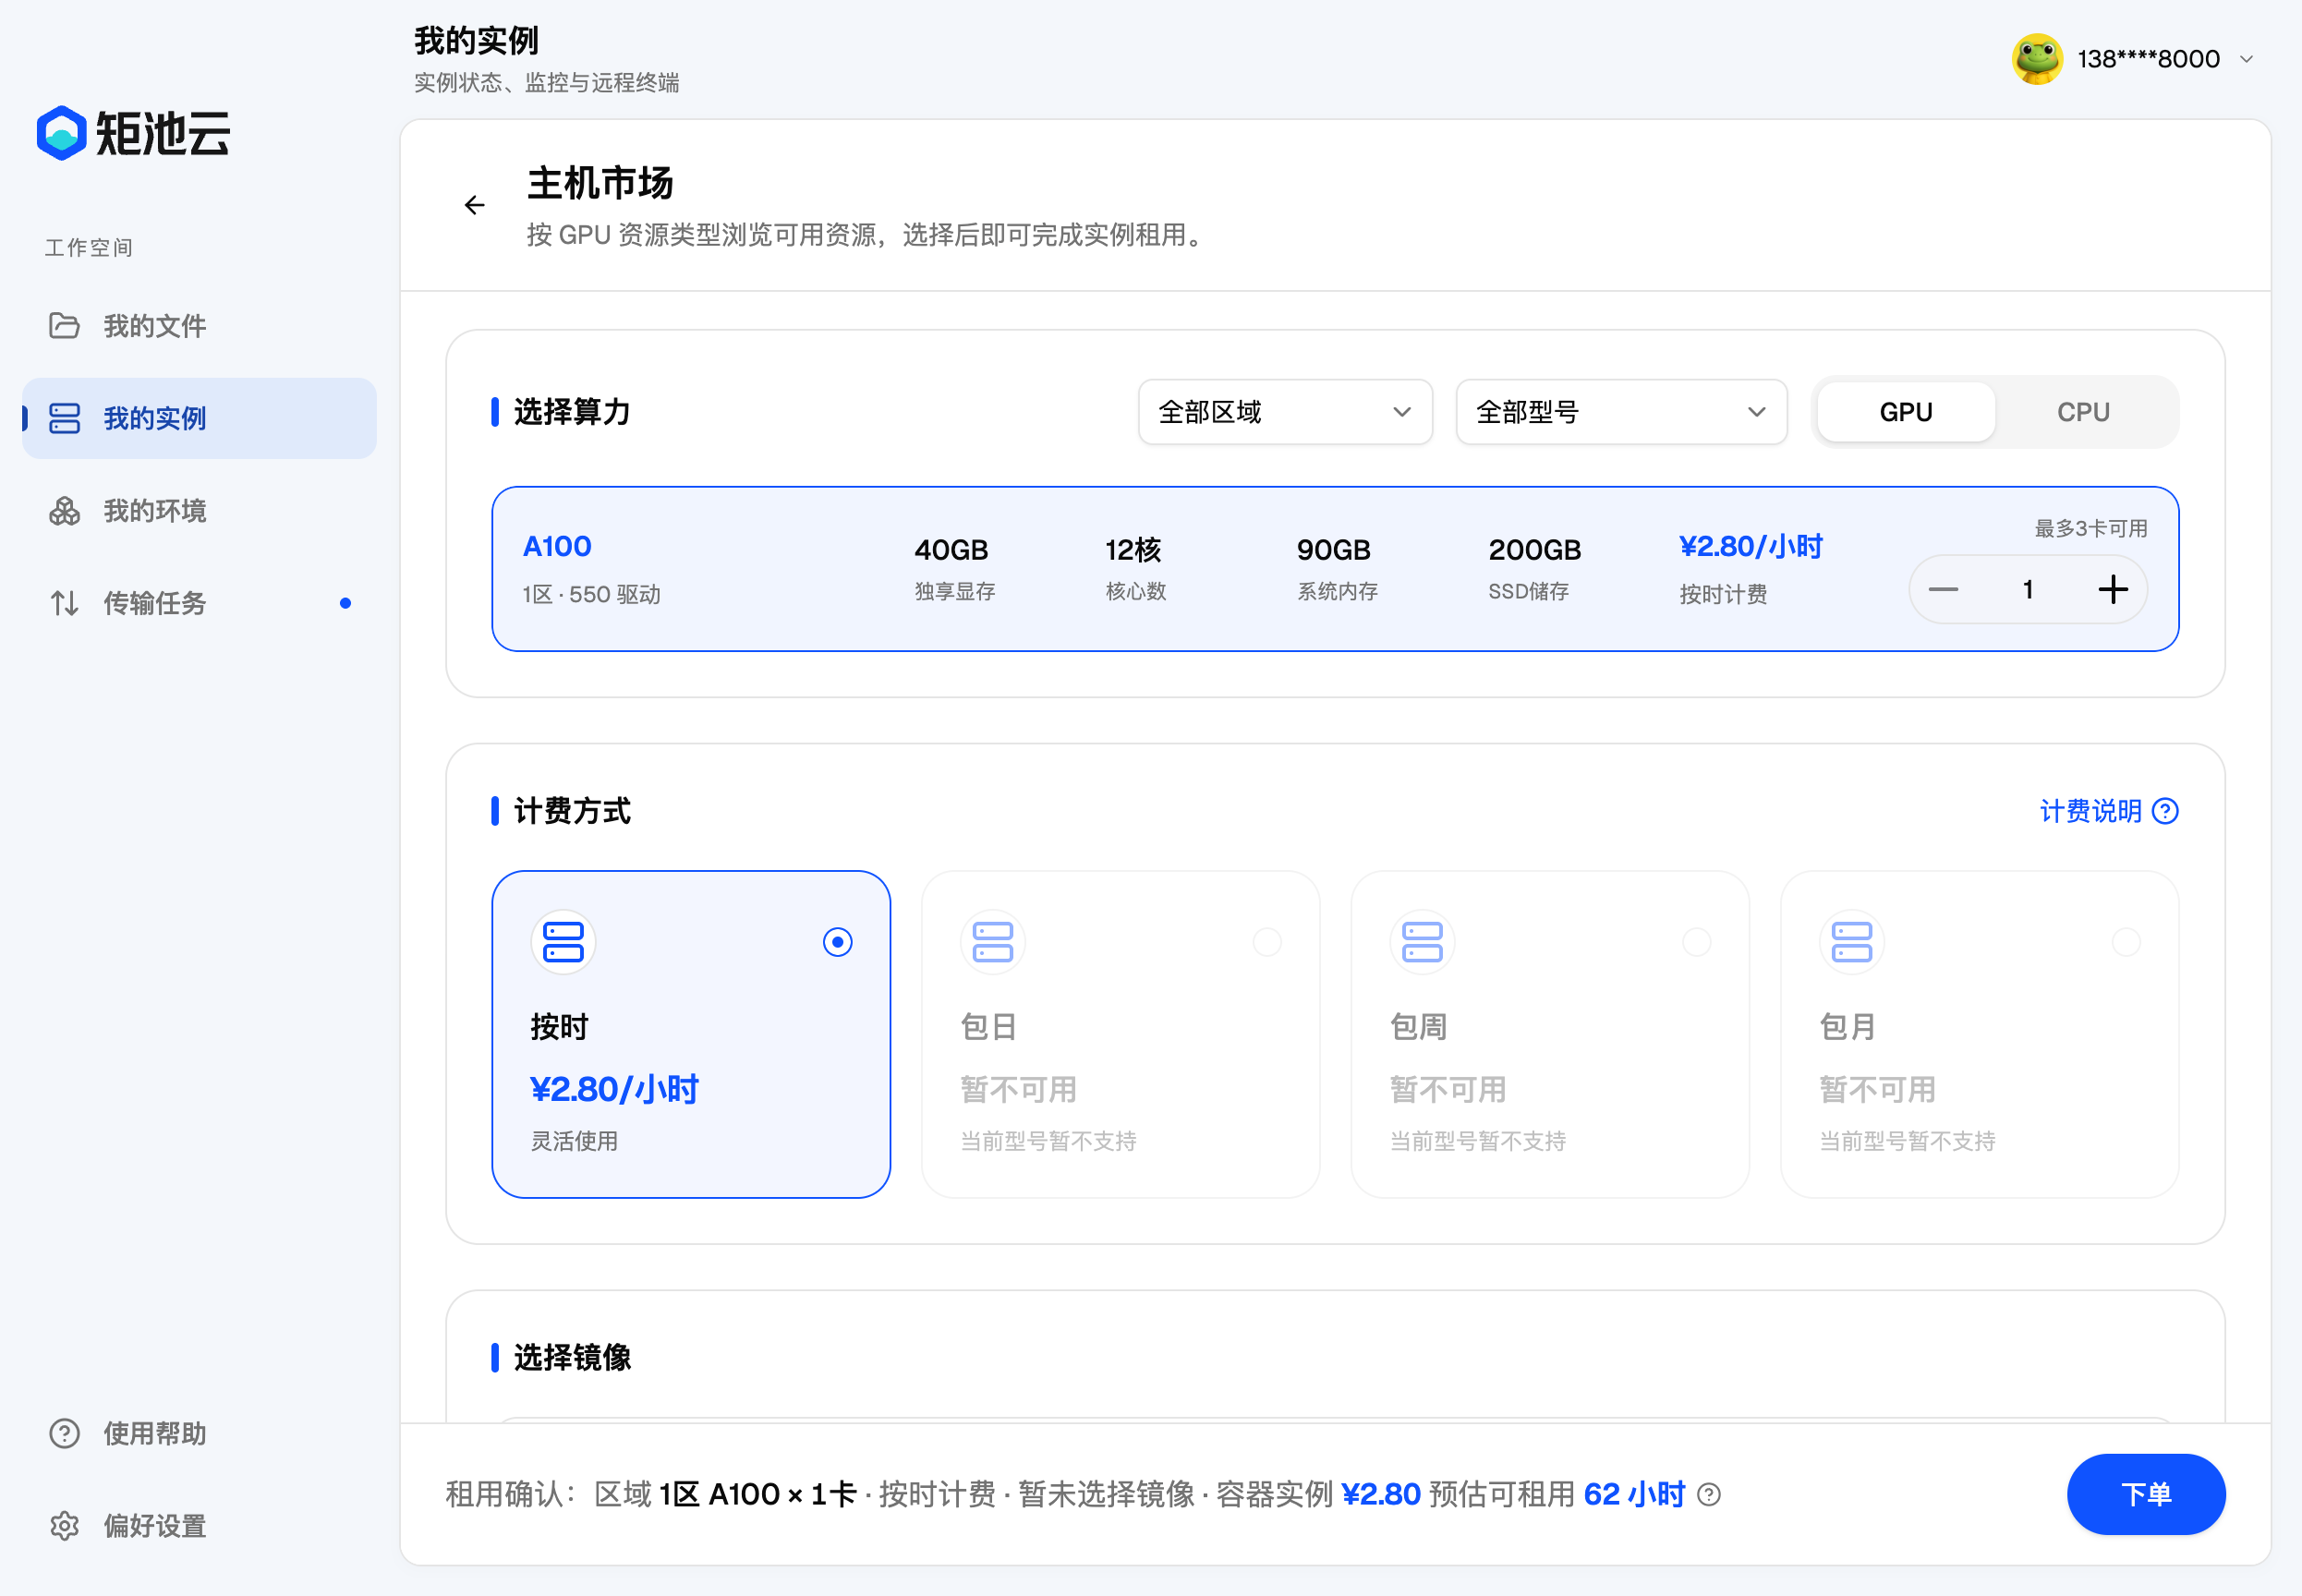Screen dimensions: 2302x1596
Task: Click the 矩池云 logo
Action: (x=133, y=133)
